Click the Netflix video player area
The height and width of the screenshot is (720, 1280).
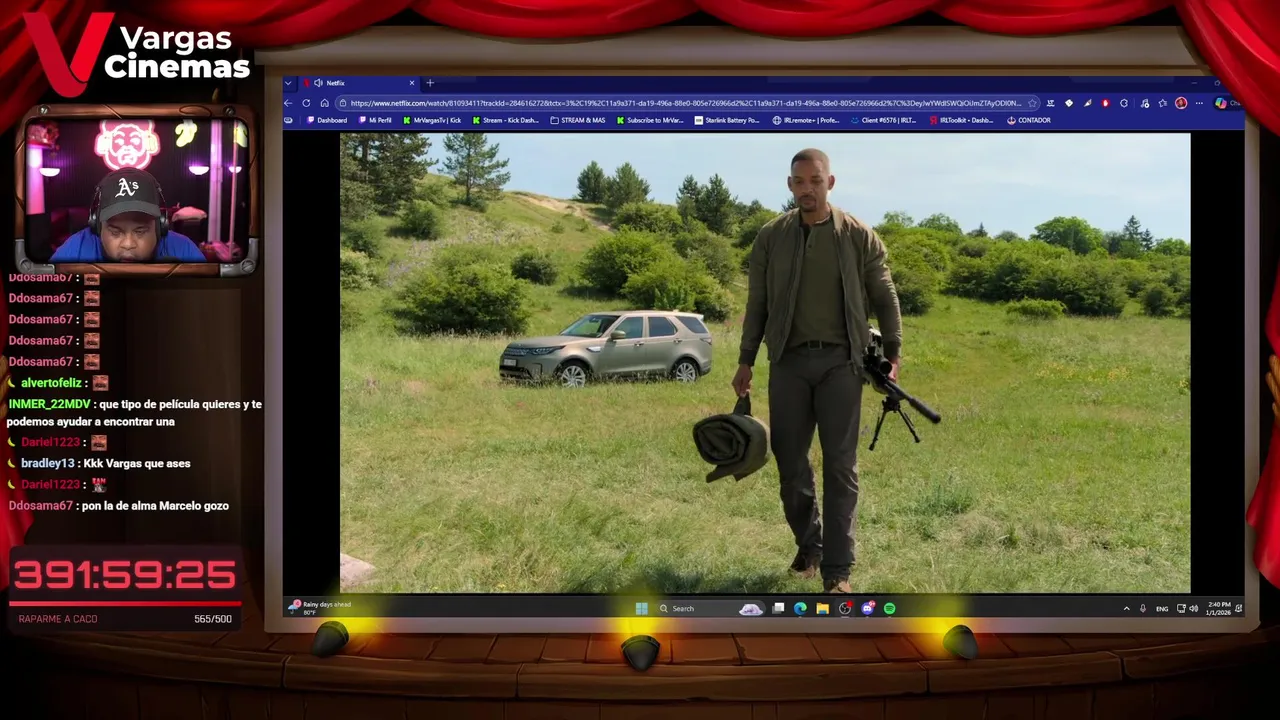[765, 363]
